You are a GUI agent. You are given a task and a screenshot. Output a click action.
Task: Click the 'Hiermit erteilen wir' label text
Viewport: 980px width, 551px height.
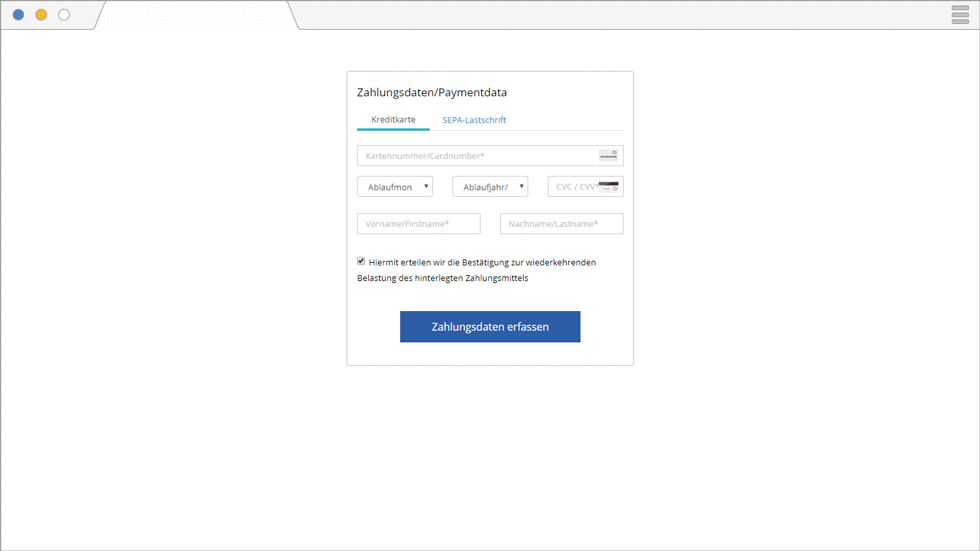481,262
